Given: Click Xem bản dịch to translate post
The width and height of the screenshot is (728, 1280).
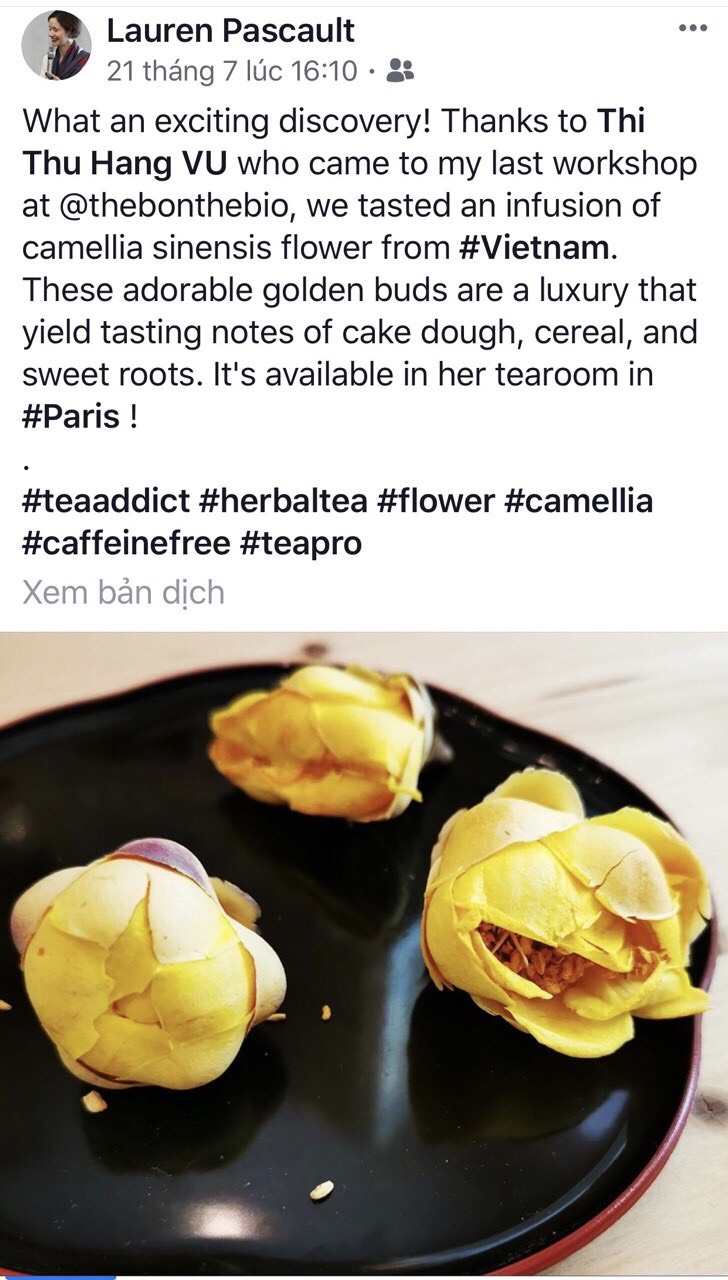Looking at the screenshot, I should 123,592.
